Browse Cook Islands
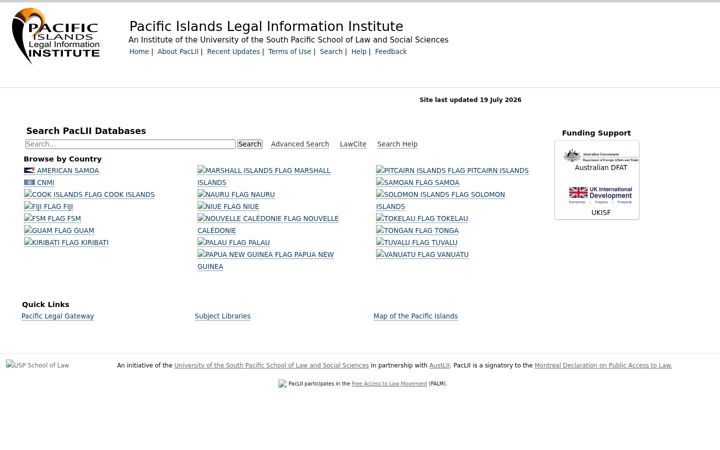The width and height of the screenshot is (720, 450). tap(89, 194)
